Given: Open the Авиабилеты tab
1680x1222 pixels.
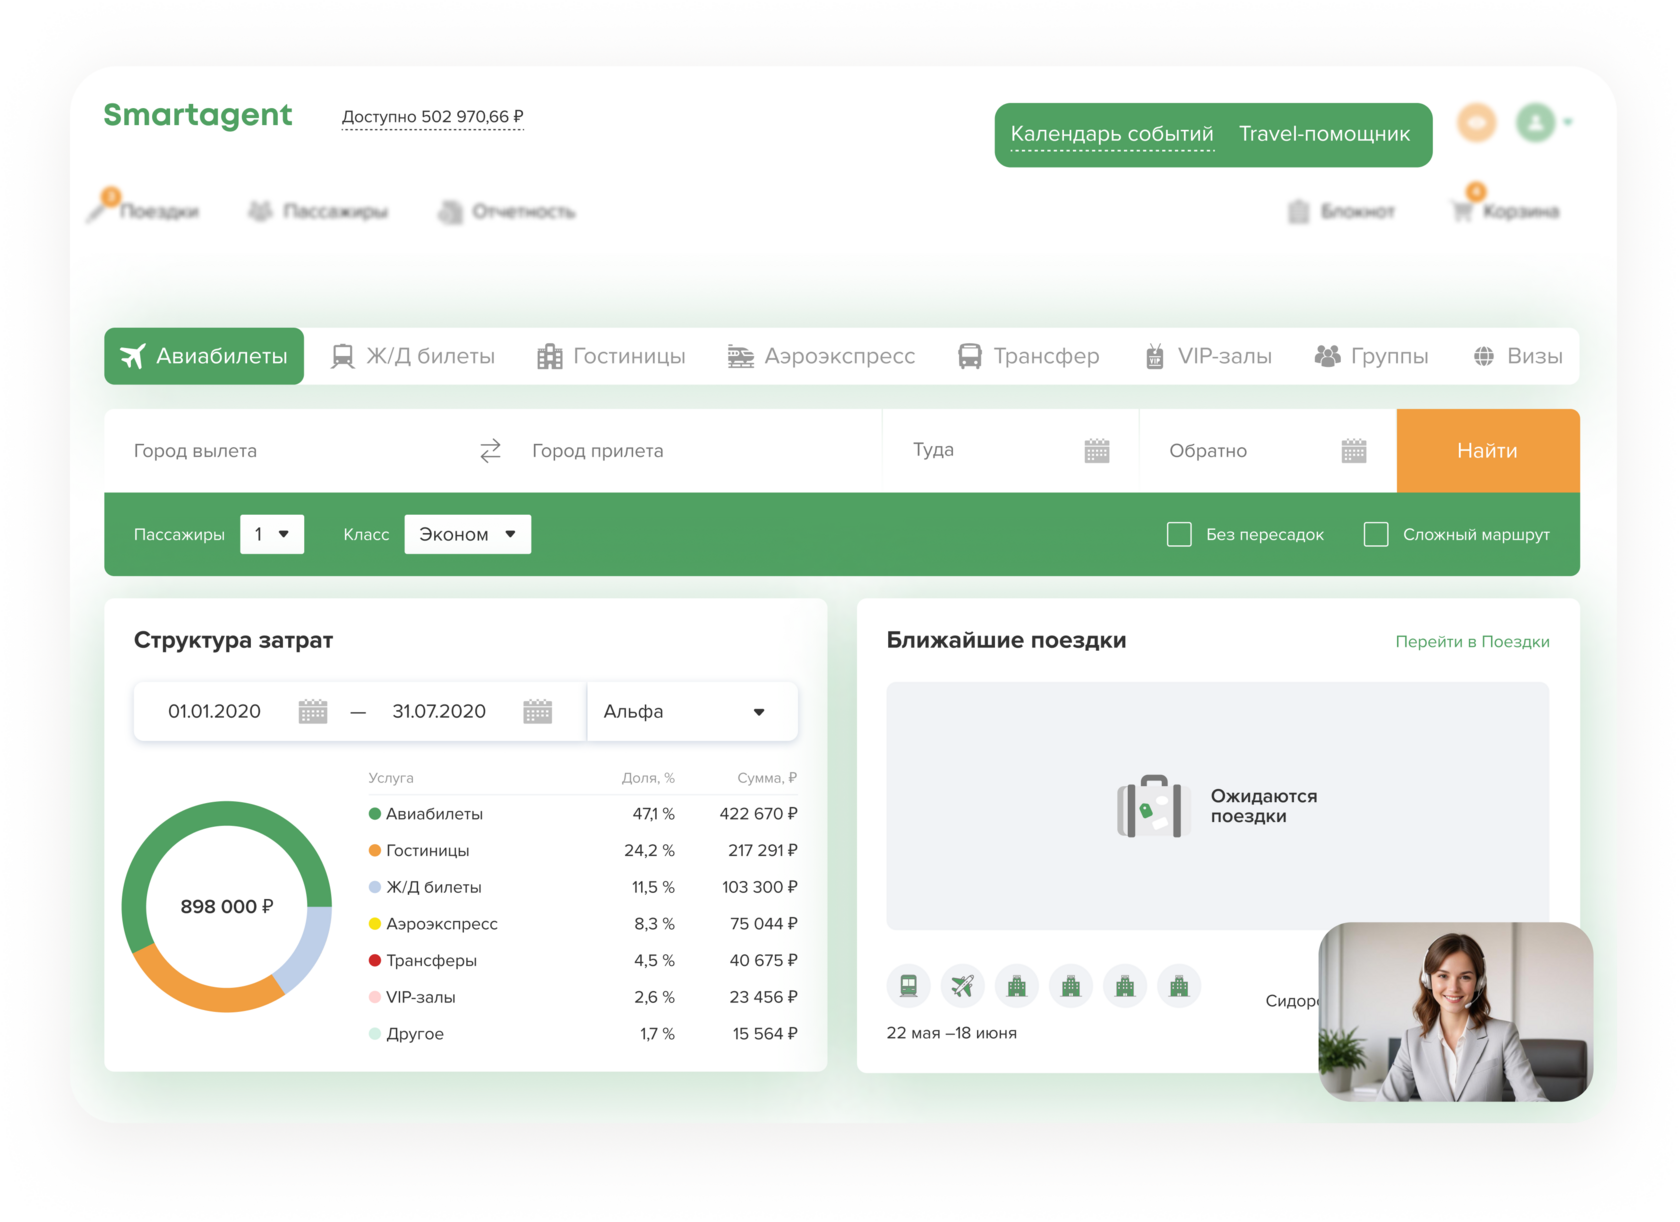Looking at the screenshot, I should pyautogui.click(x=204, y=356).
